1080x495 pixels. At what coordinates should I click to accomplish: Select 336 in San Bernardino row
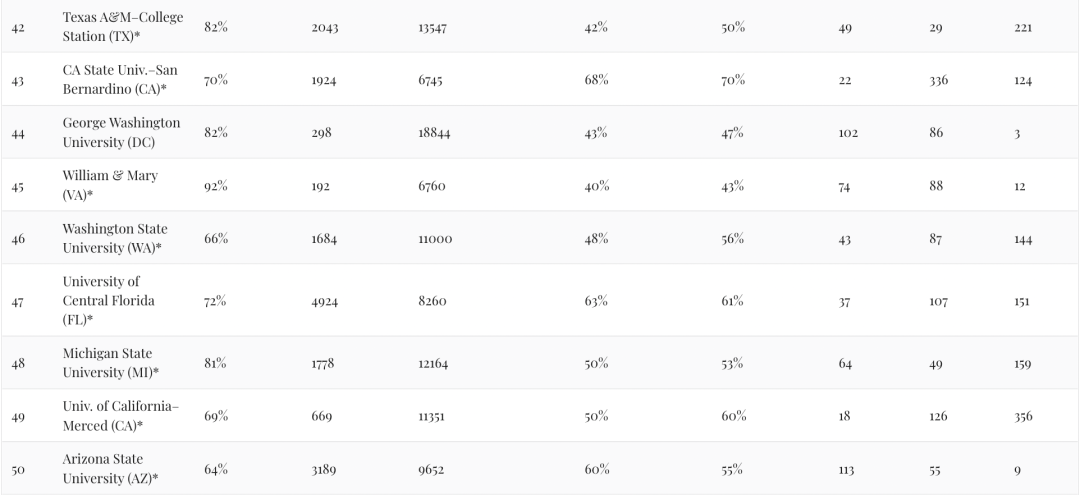[936, 80]
